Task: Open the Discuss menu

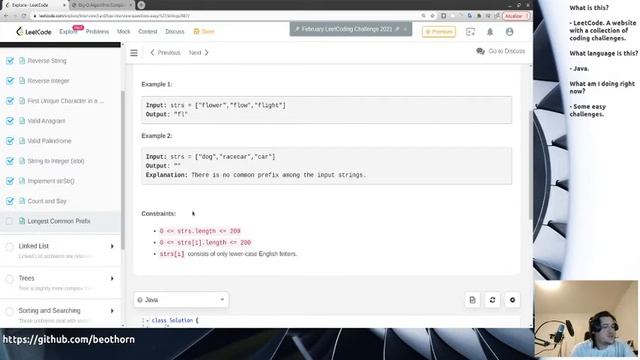Action: coord(175,31)
